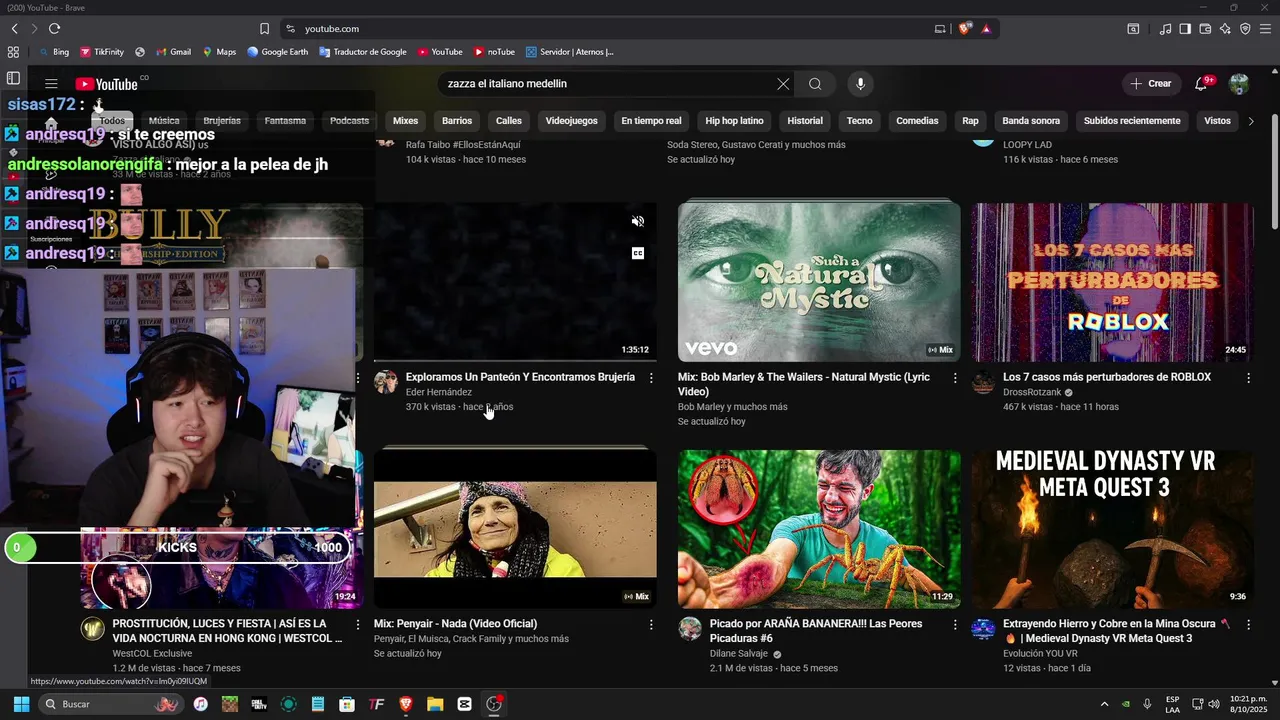
Task: Open the Brave Shields lion icon
Action: tap(965, 29)
